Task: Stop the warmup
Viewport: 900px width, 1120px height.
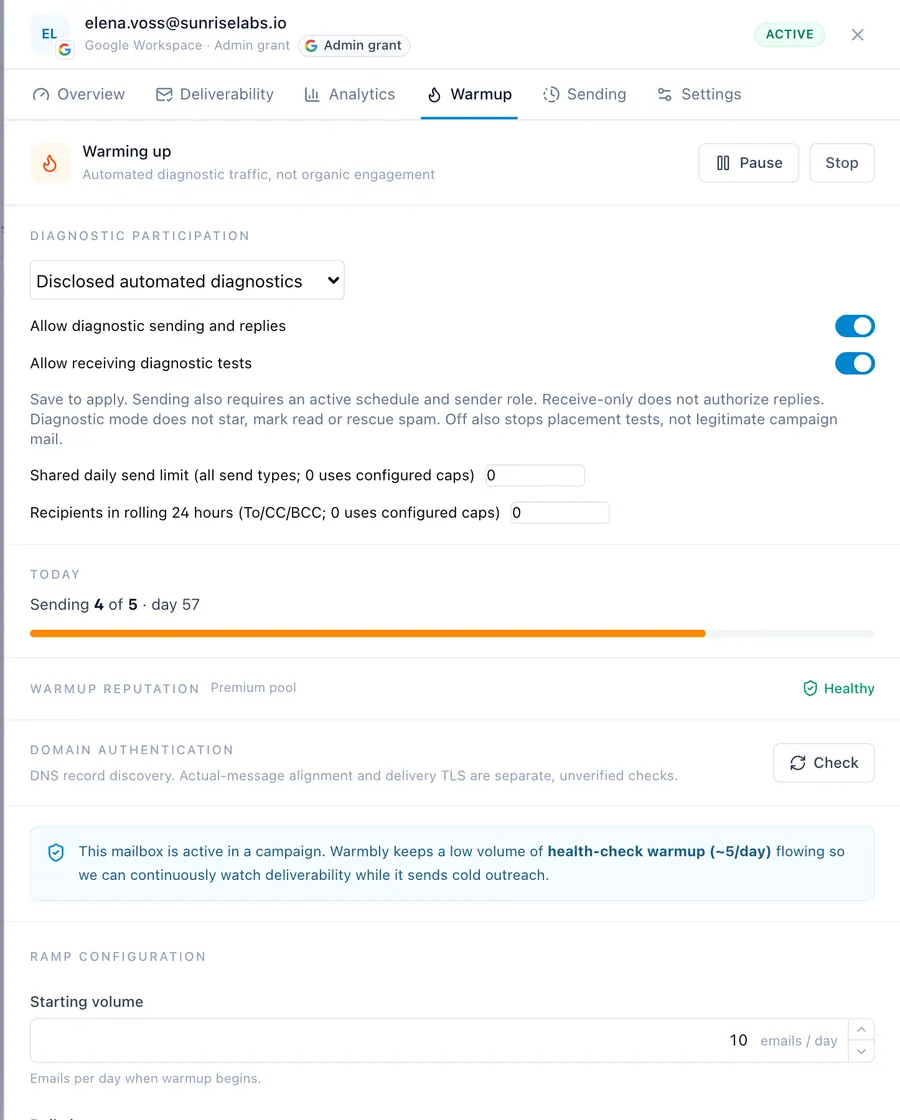Action: coord(841,163)
